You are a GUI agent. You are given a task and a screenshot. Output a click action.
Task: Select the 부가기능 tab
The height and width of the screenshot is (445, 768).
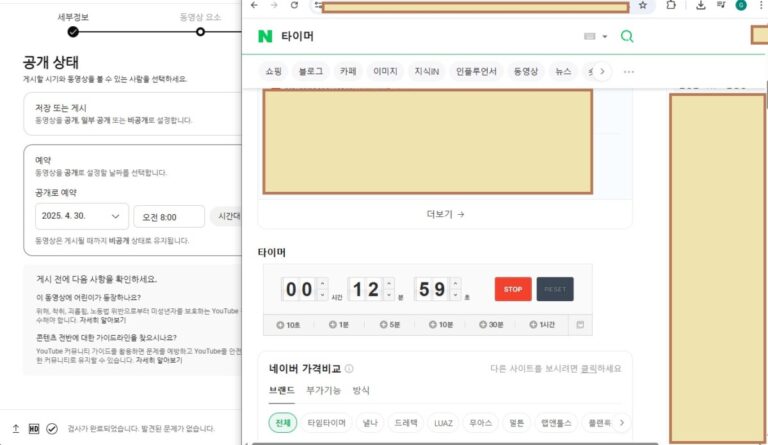pyautogui.click(x=323, y=390)
